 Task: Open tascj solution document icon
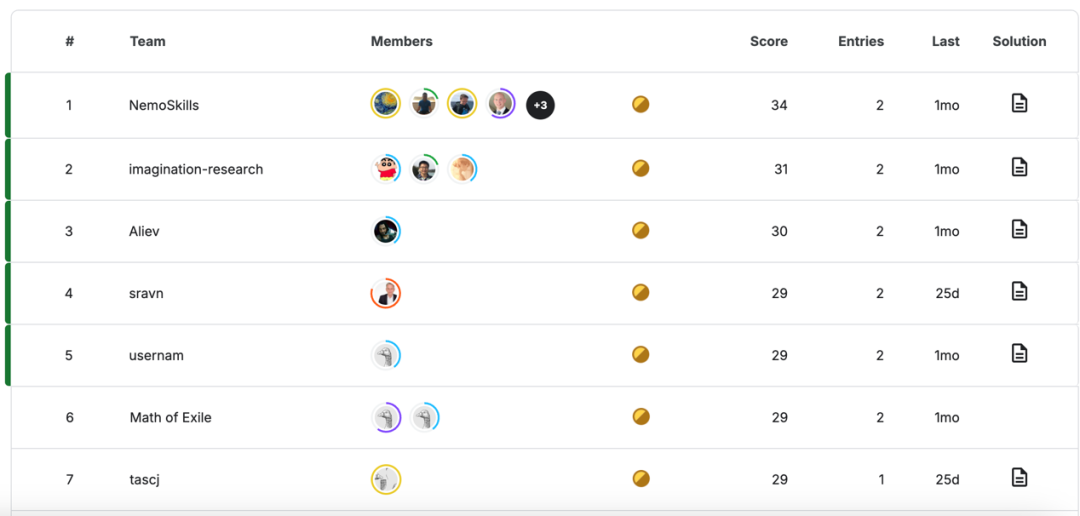[1019, 477]
